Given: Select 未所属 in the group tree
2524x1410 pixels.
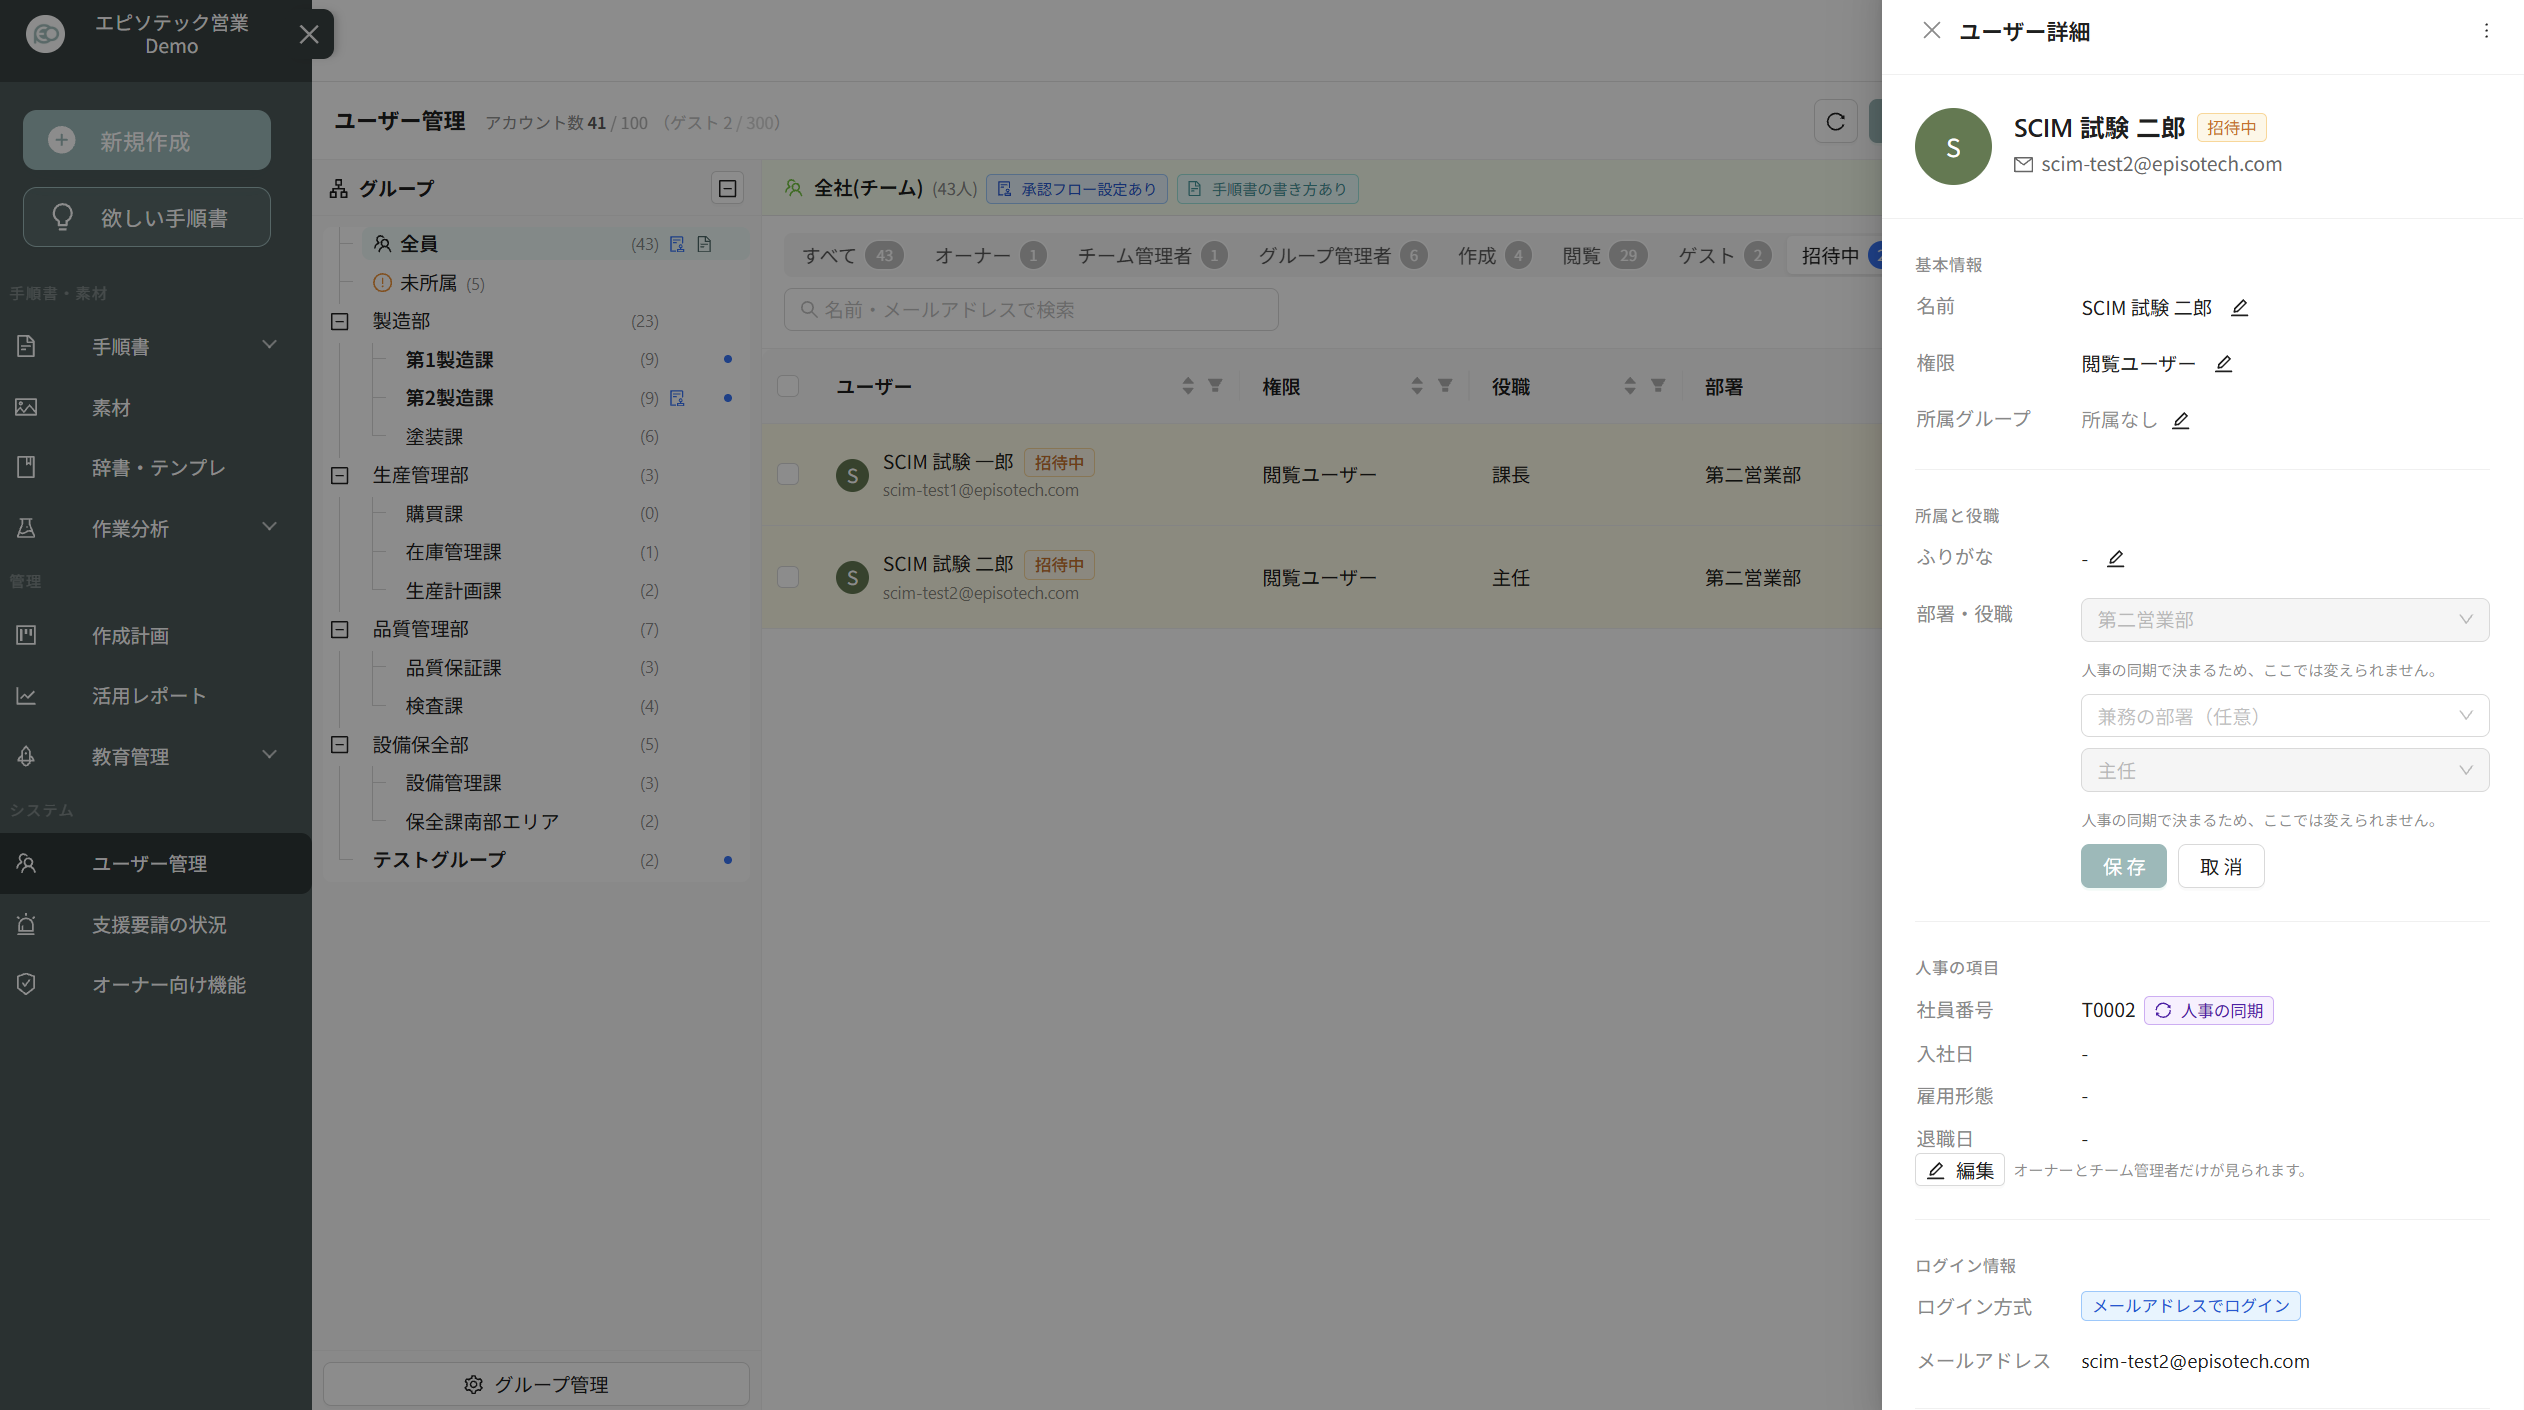Looking at the screenshot, I should pyautogui.click(x=428, y=283).
